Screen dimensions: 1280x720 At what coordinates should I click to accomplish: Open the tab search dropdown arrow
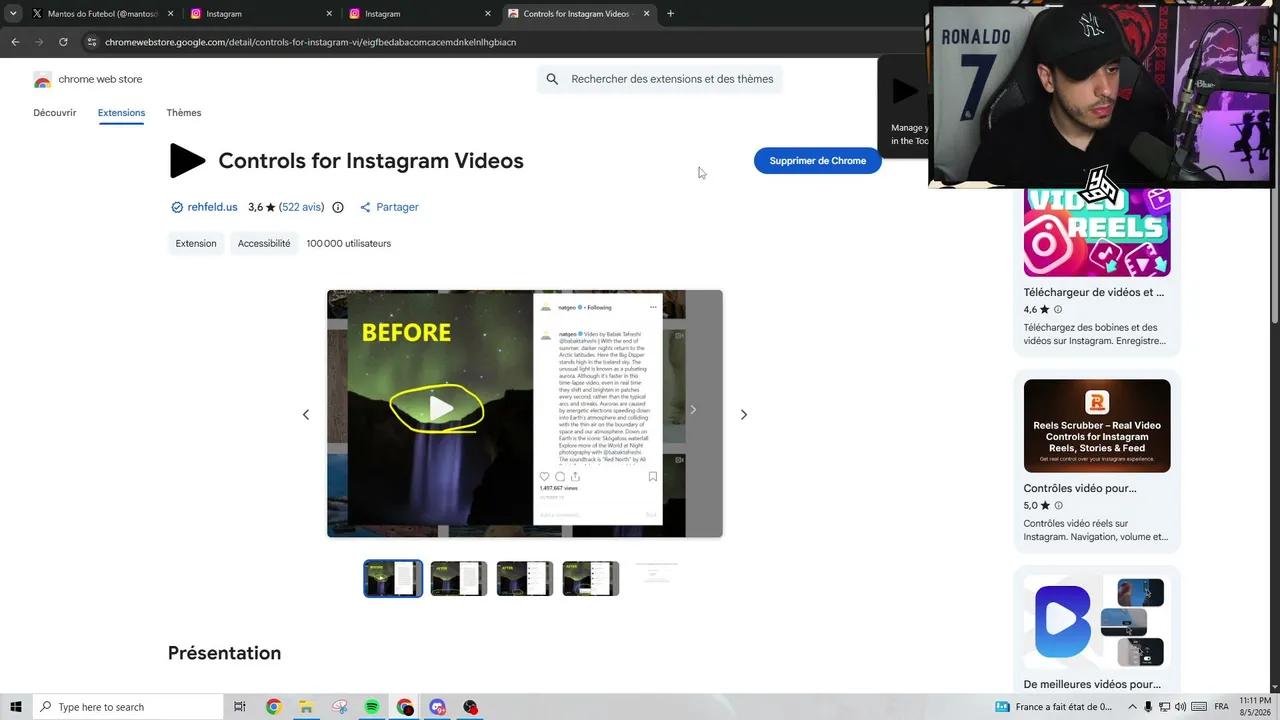[x=13, y=14]
